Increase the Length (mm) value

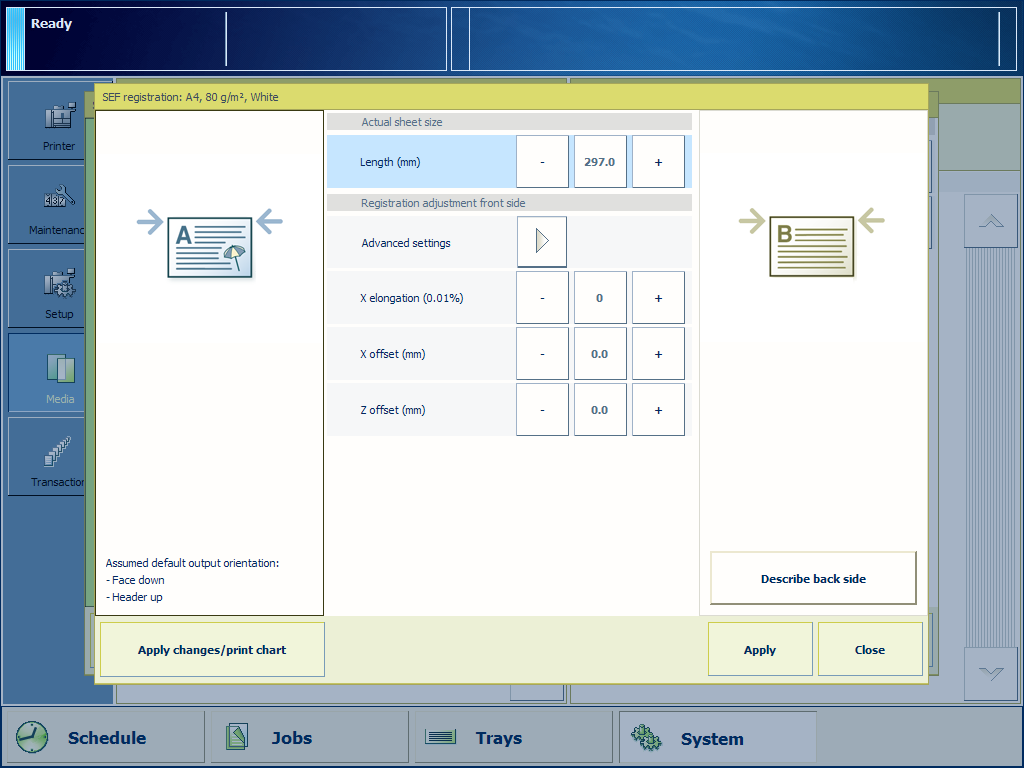[x=658, y=162]
